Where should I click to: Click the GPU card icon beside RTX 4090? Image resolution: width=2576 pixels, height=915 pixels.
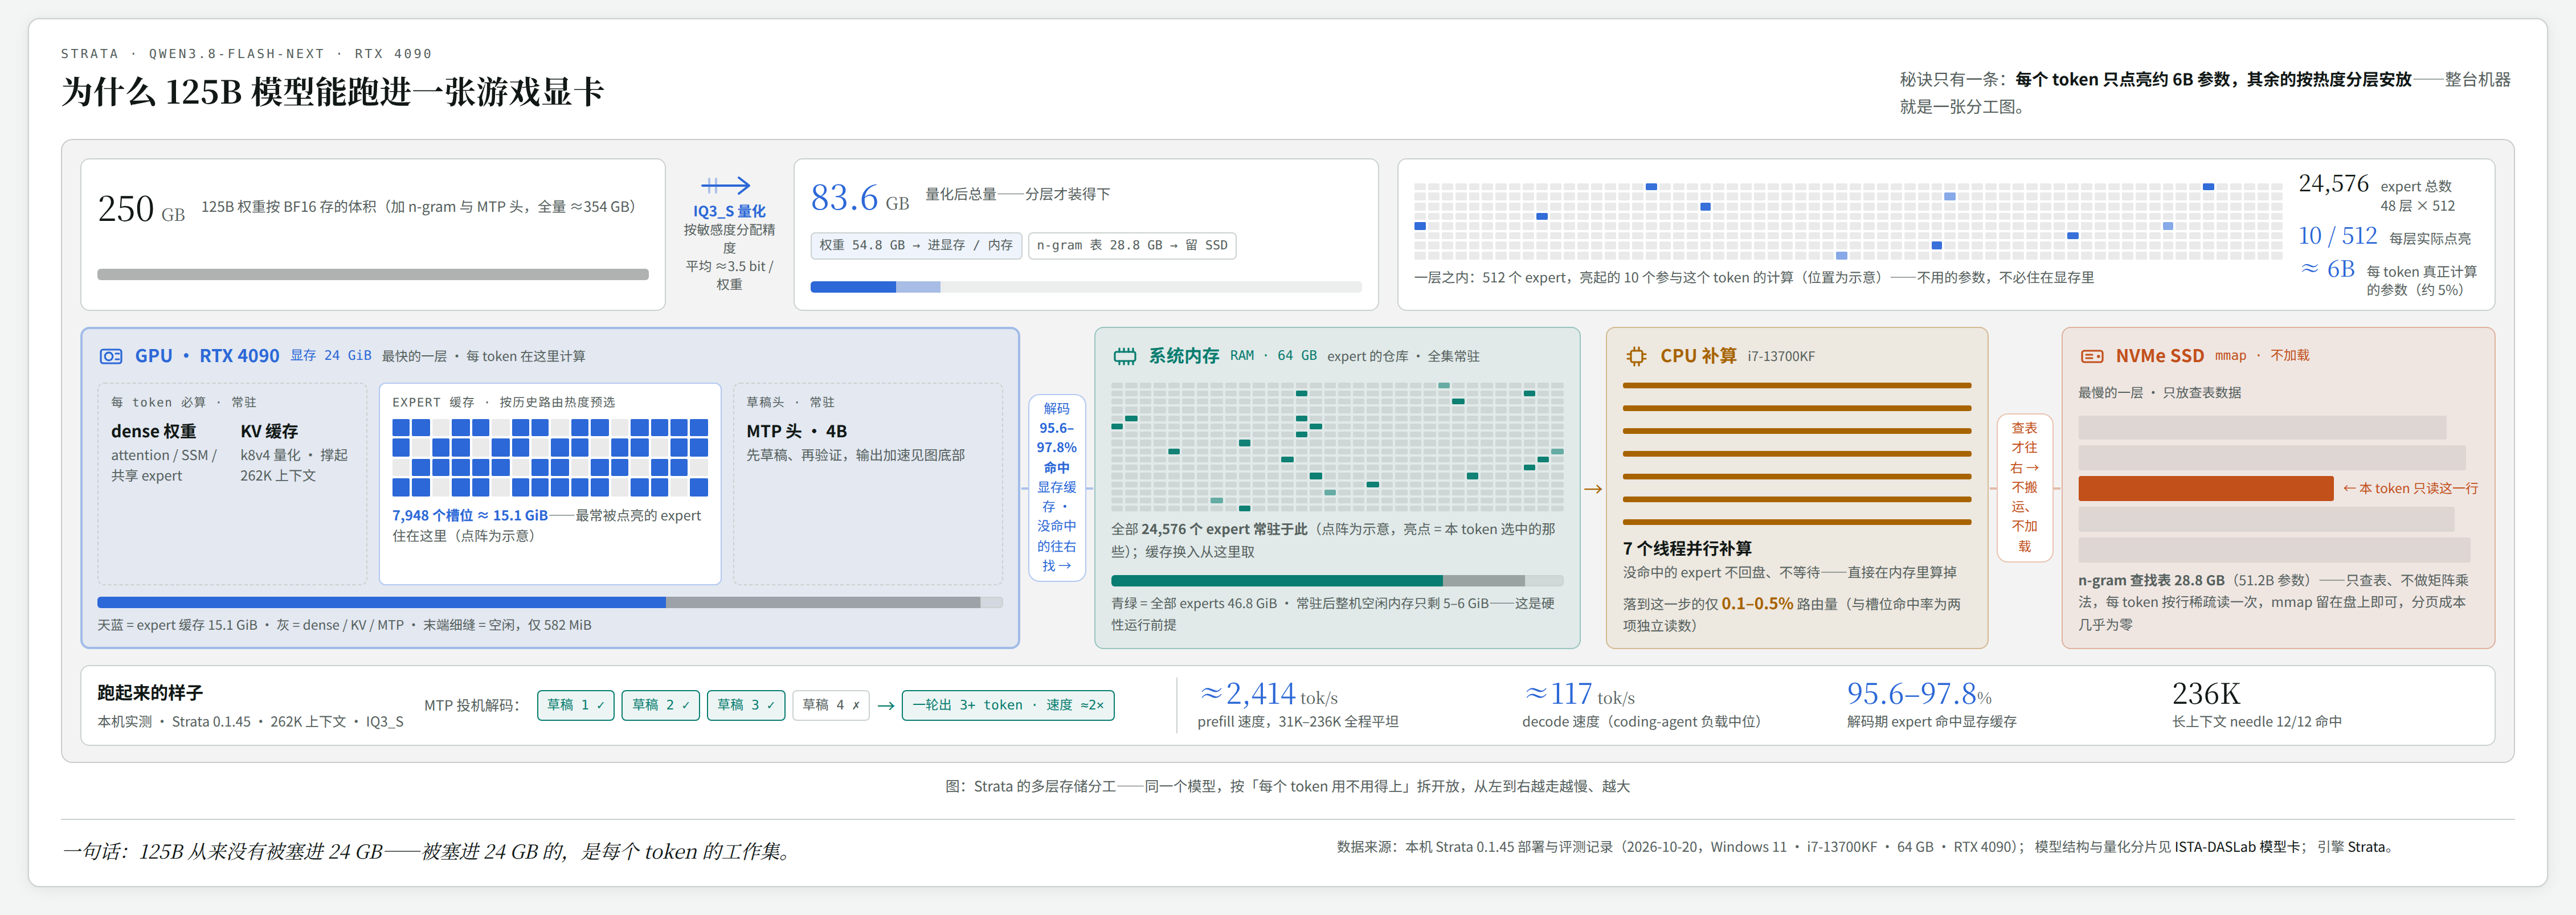coord(111,356)
